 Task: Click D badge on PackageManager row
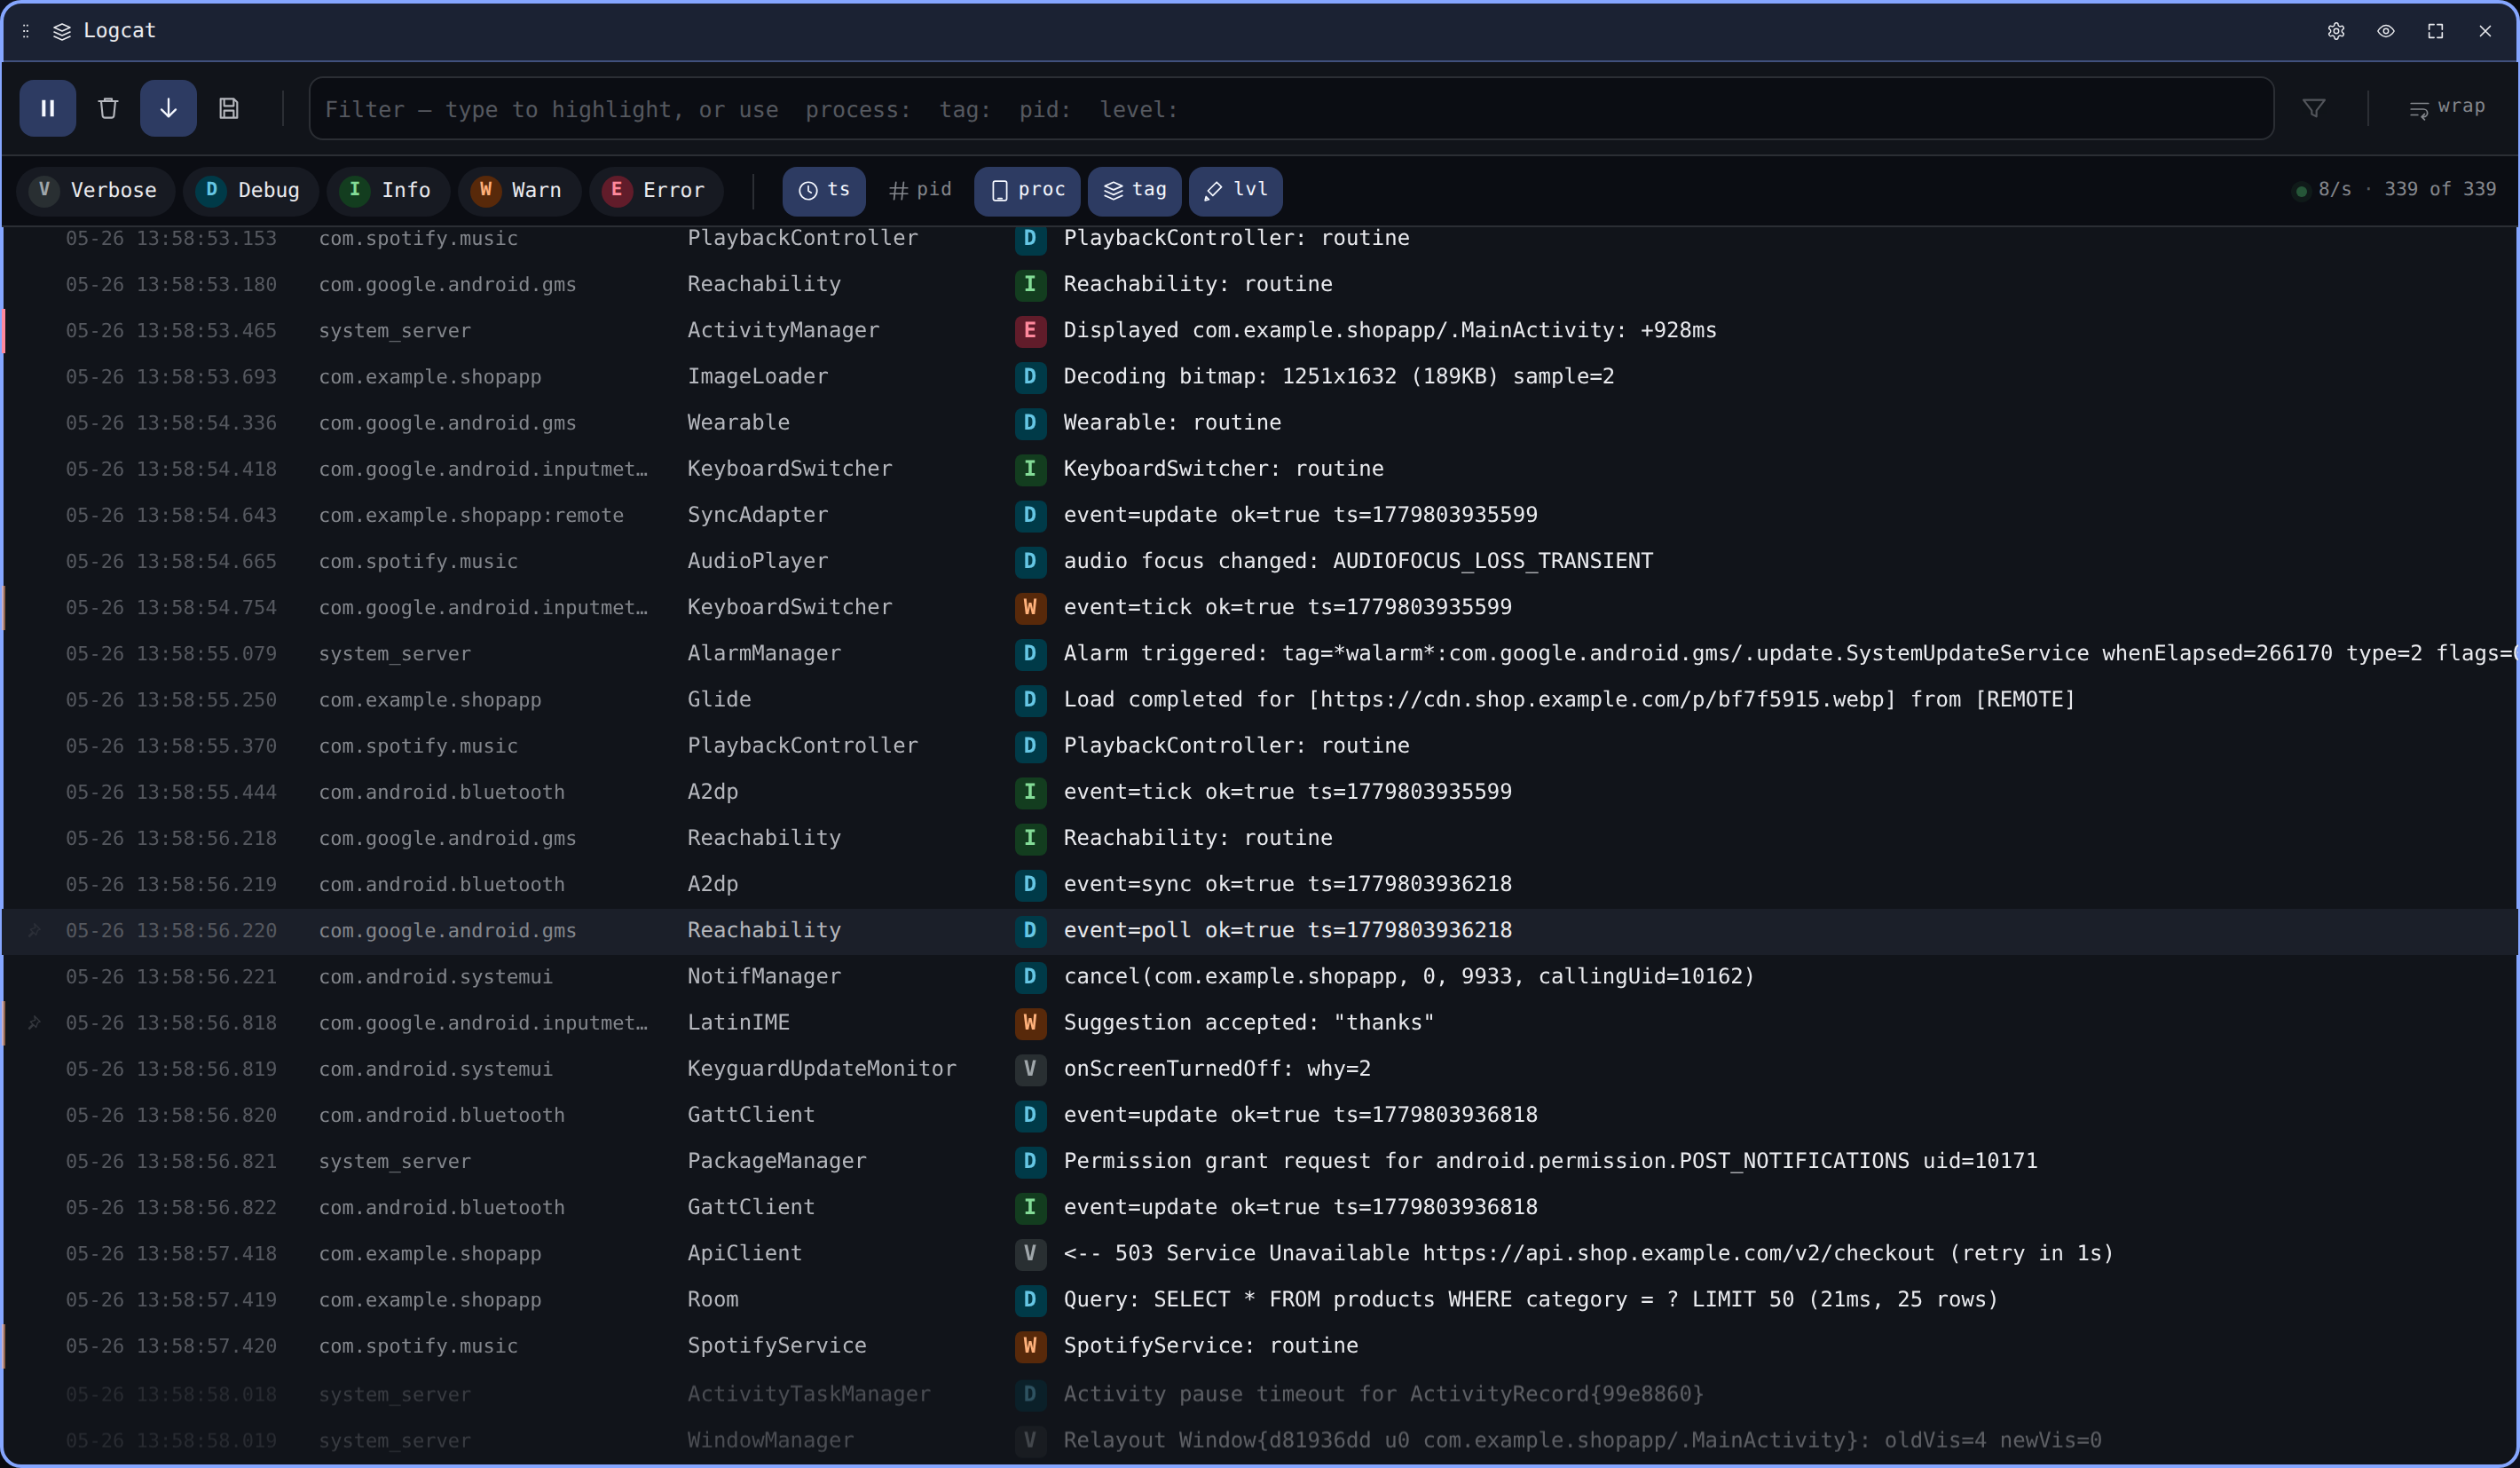click(x=1030, y=1162)
